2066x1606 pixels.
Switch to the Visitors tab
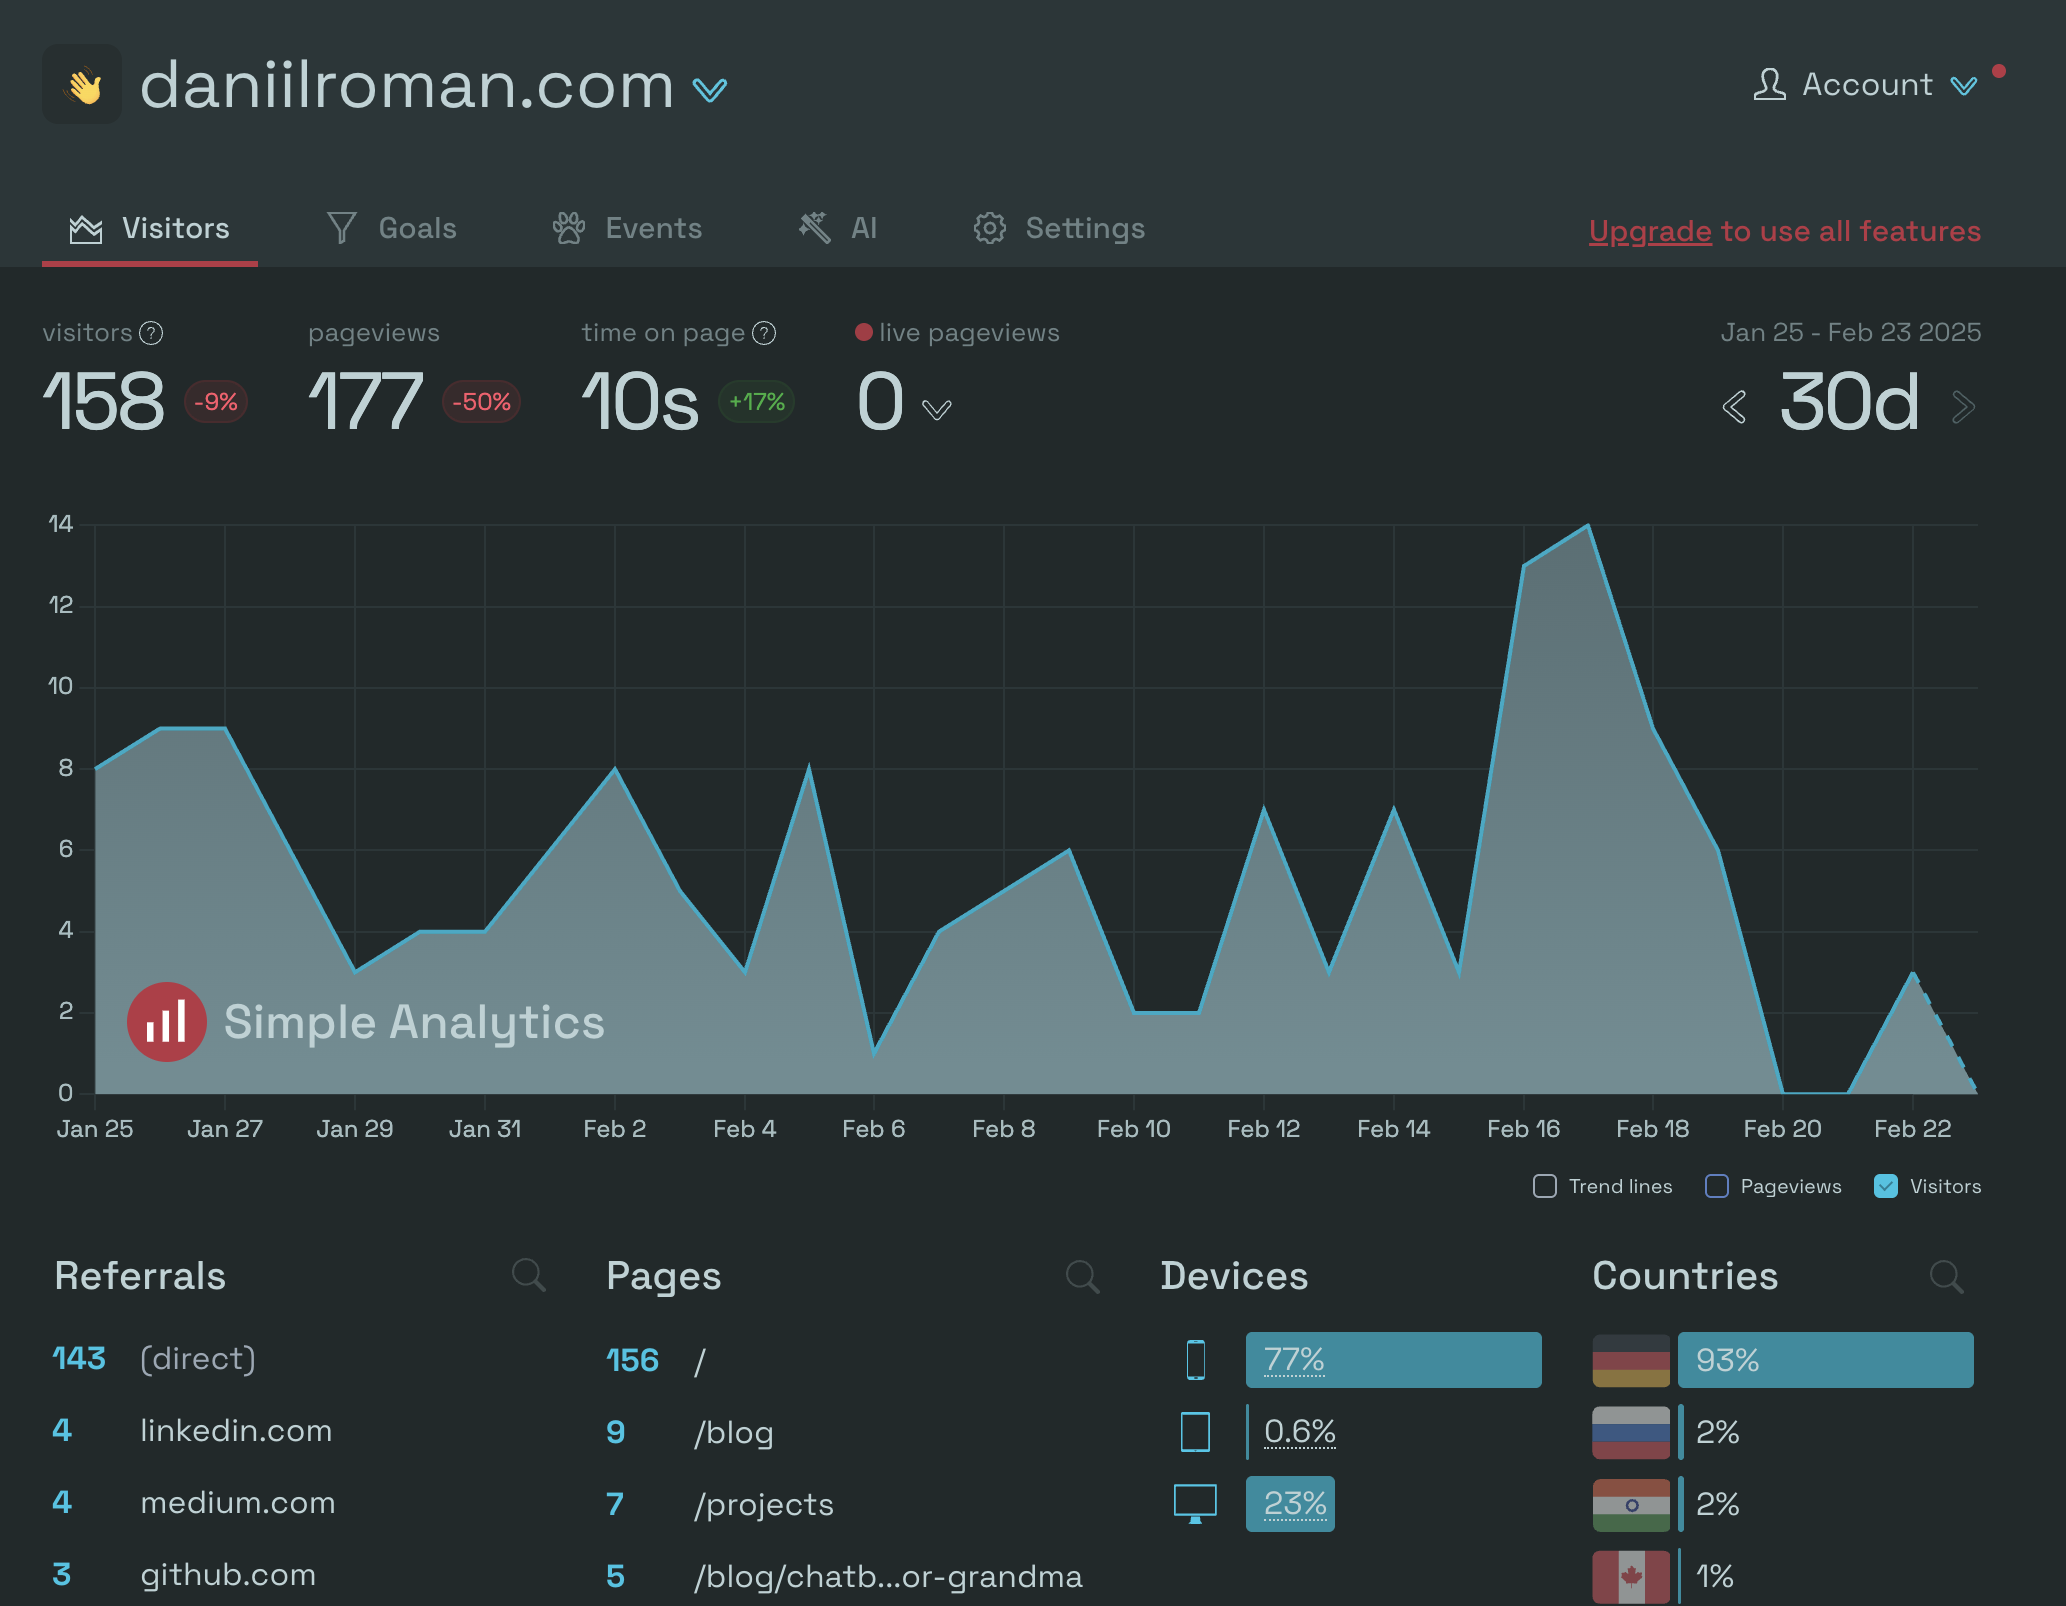point(150,228)
